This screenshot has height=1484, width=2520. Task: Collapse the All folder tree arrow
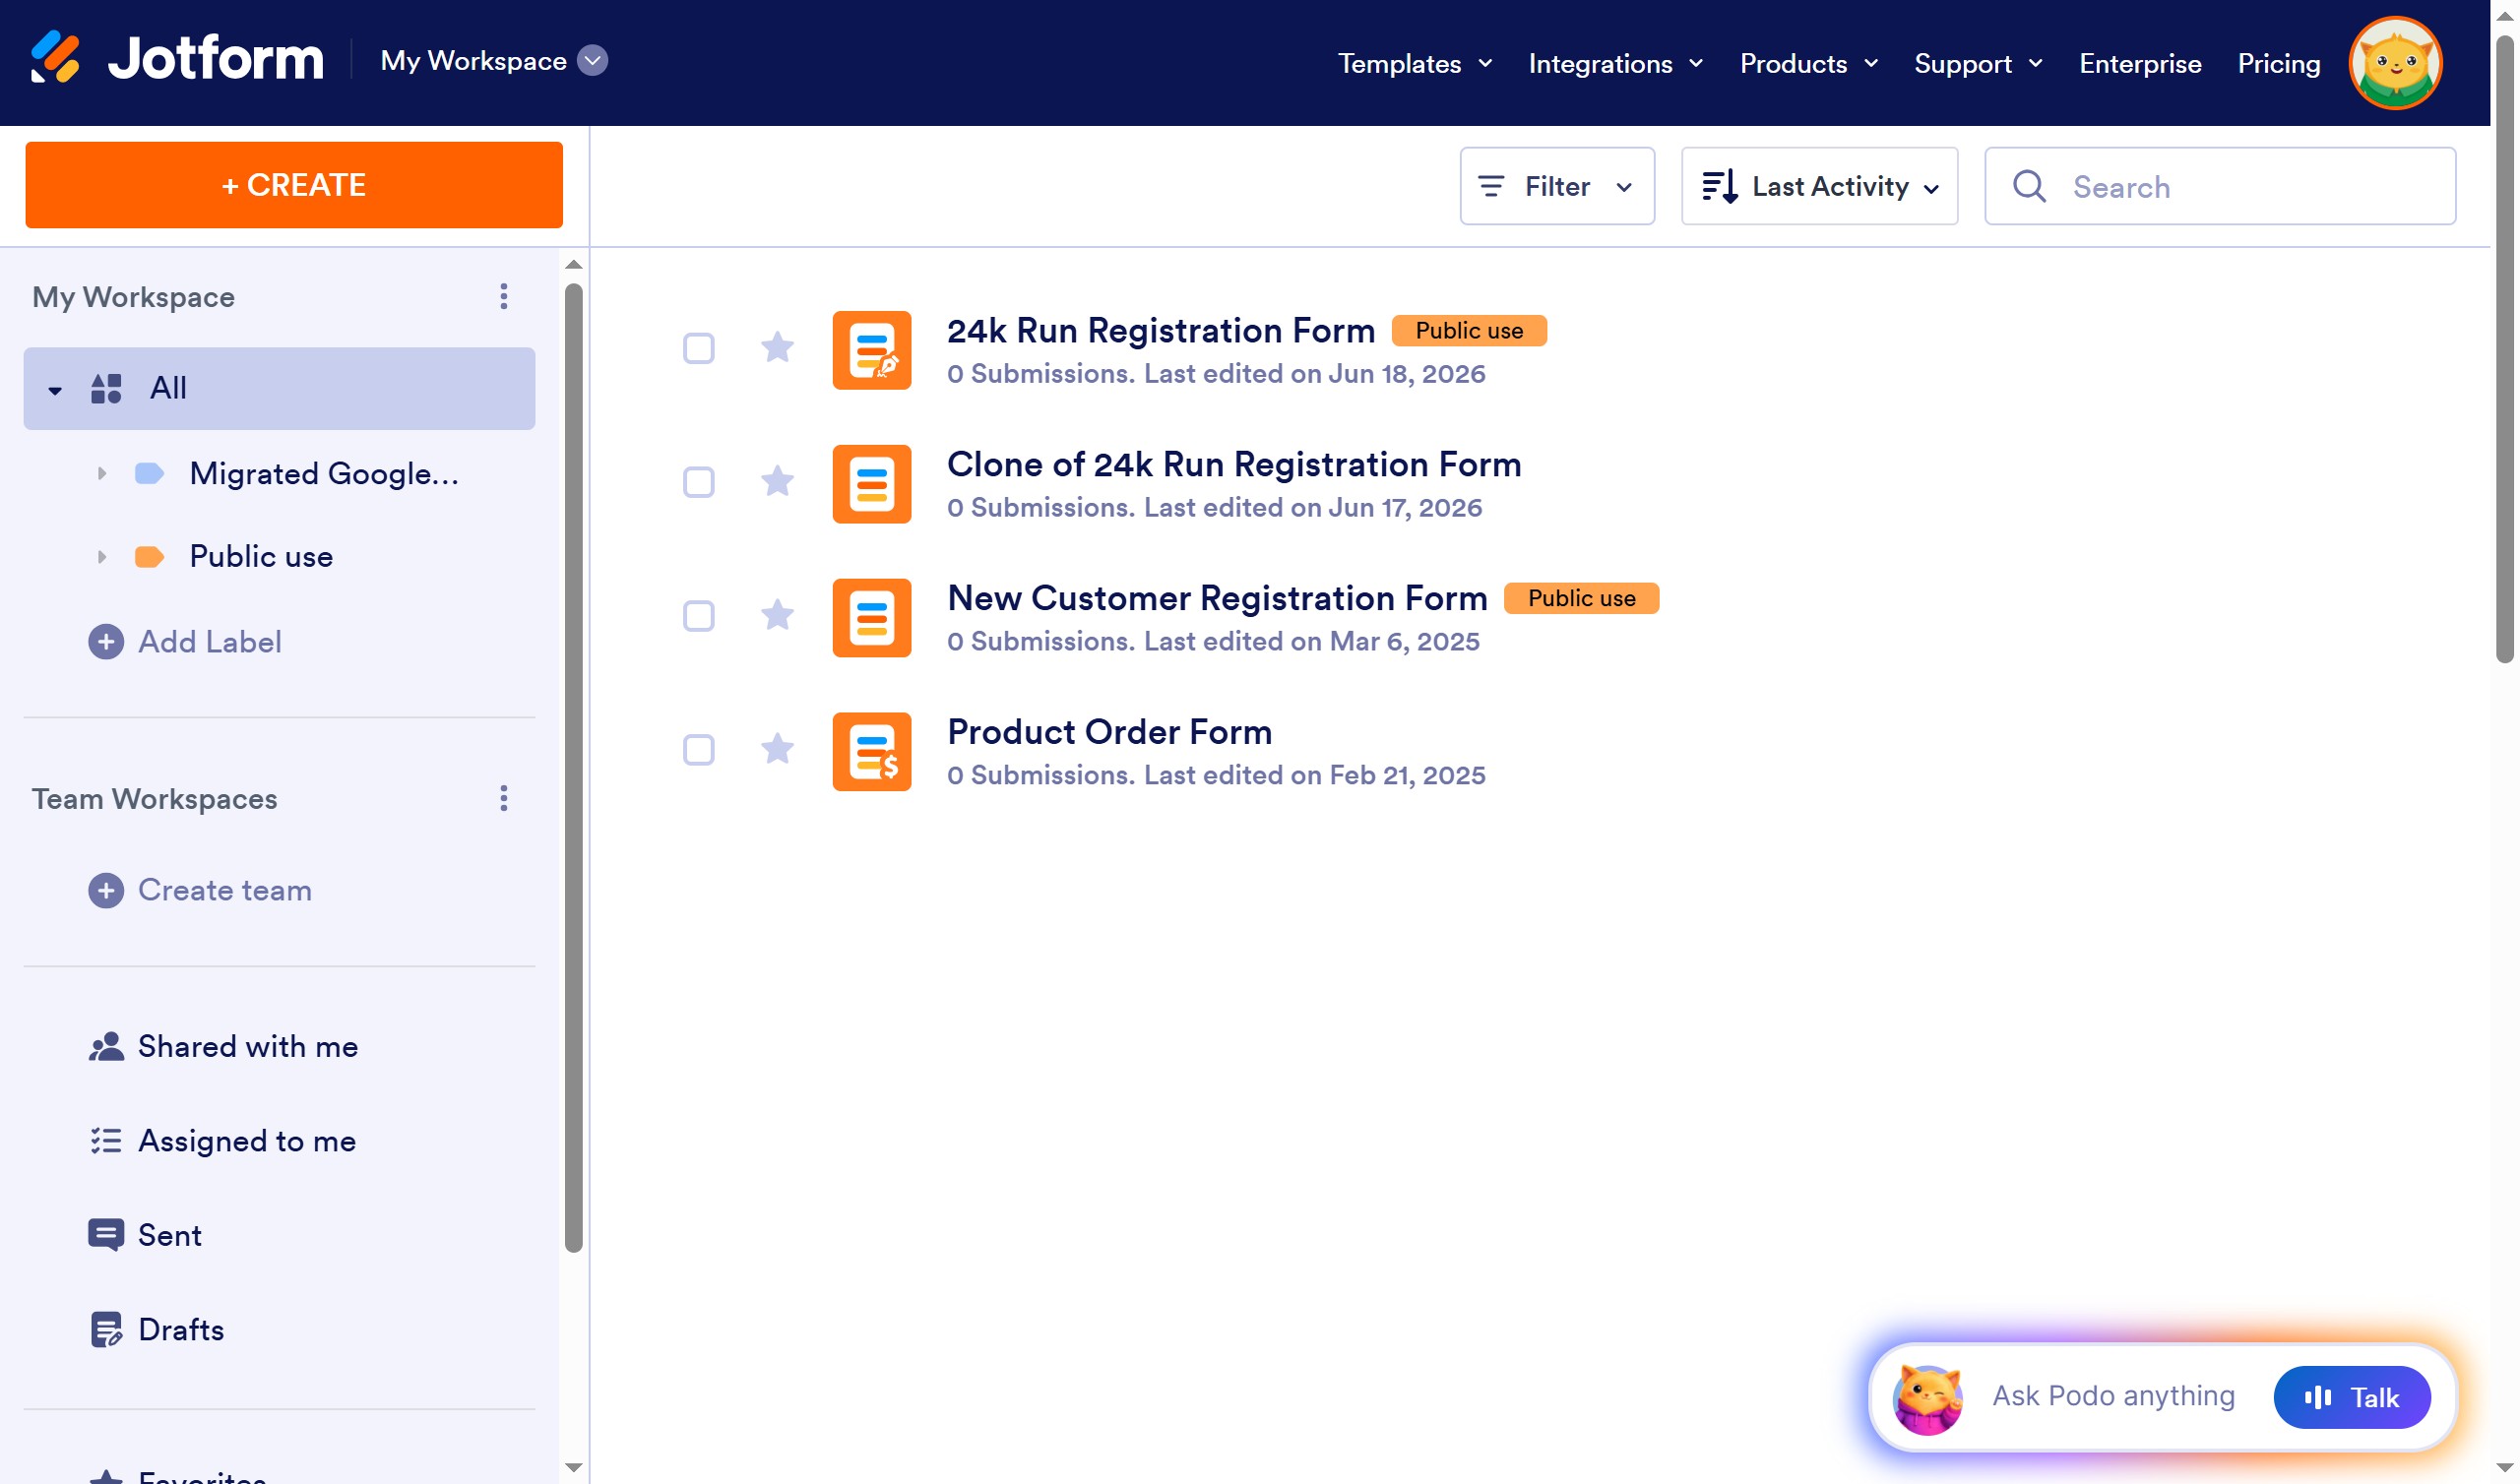click(55, 391)
